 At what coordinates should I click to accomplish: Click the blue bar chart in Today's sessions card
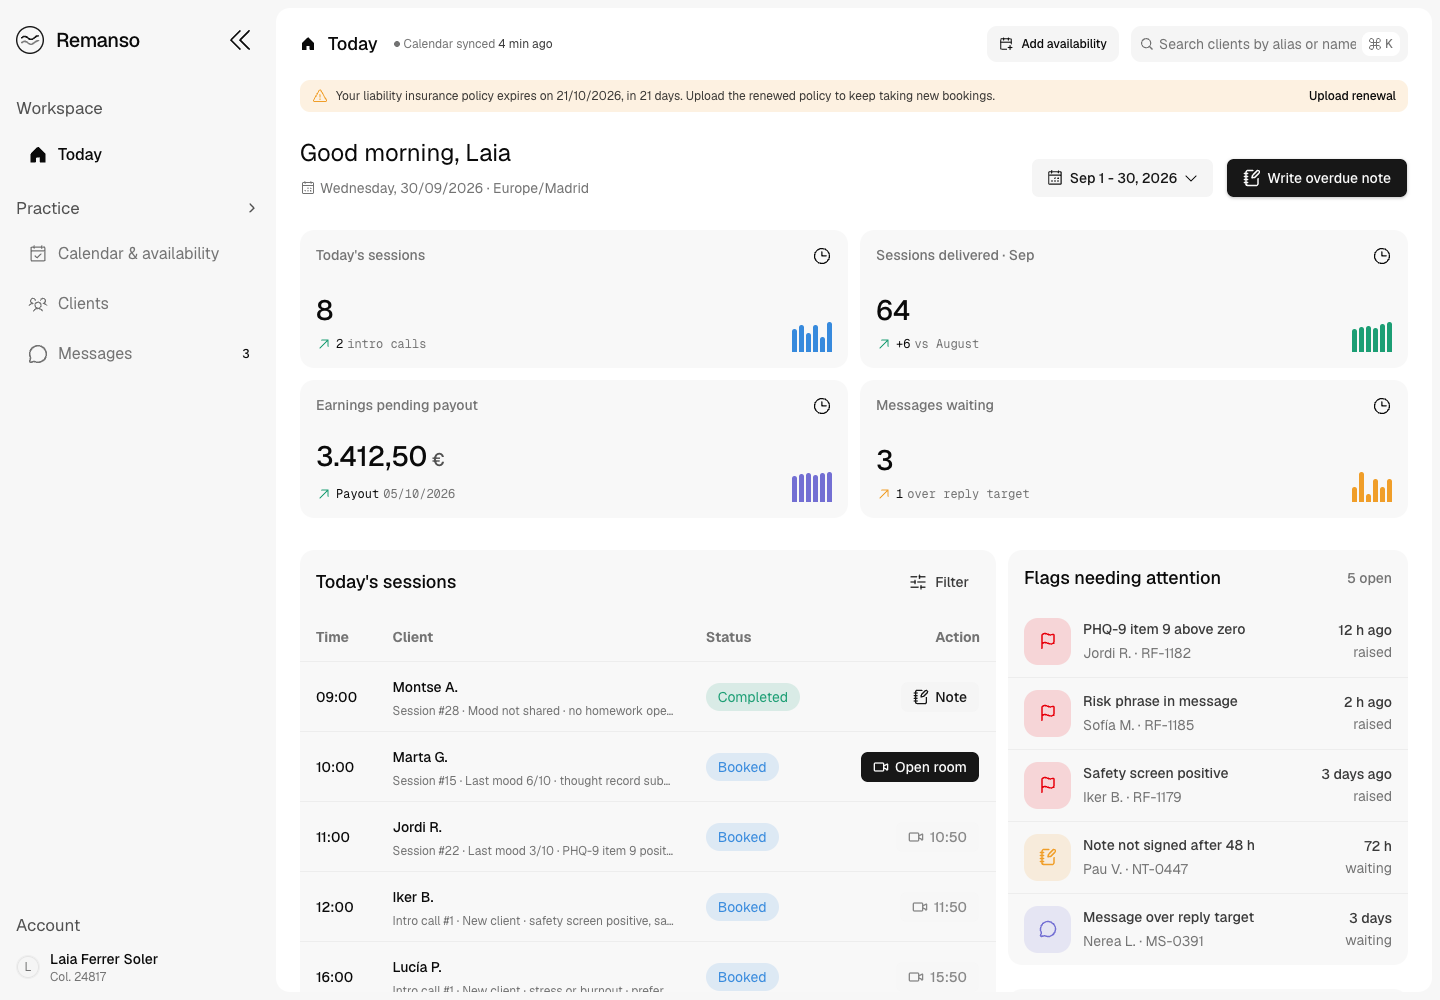(x=812, y=337)
